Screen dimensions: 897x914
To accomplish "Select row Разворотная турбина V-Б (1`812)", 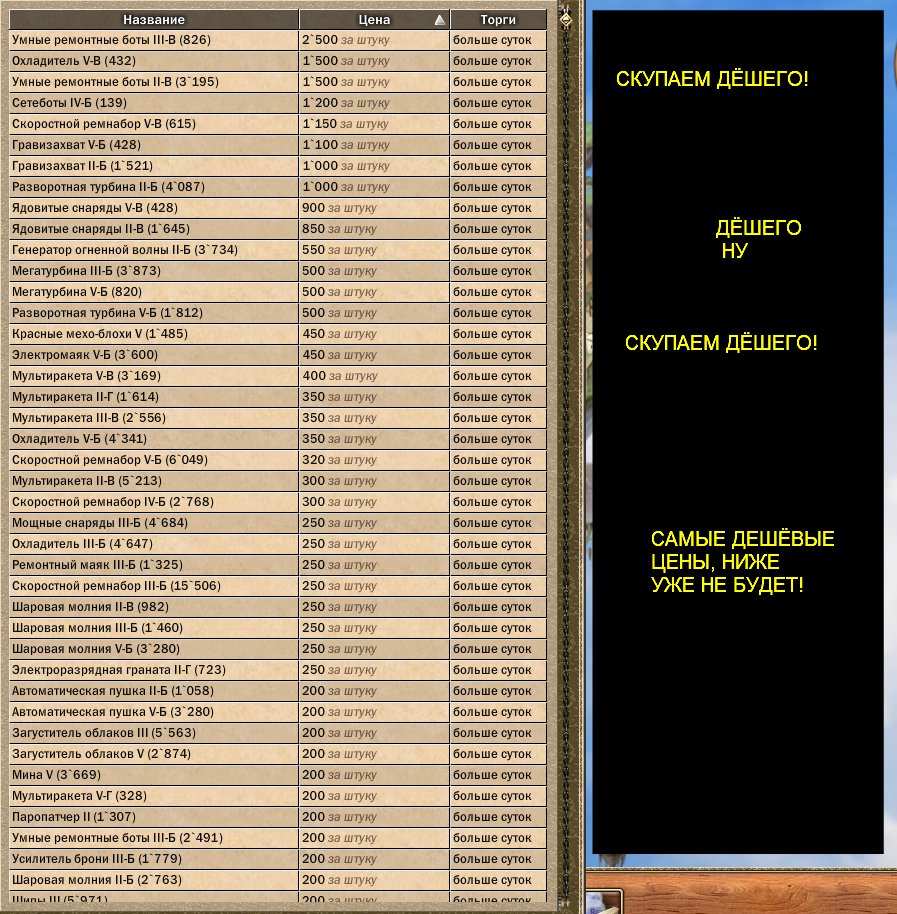I will pos(278,313).
